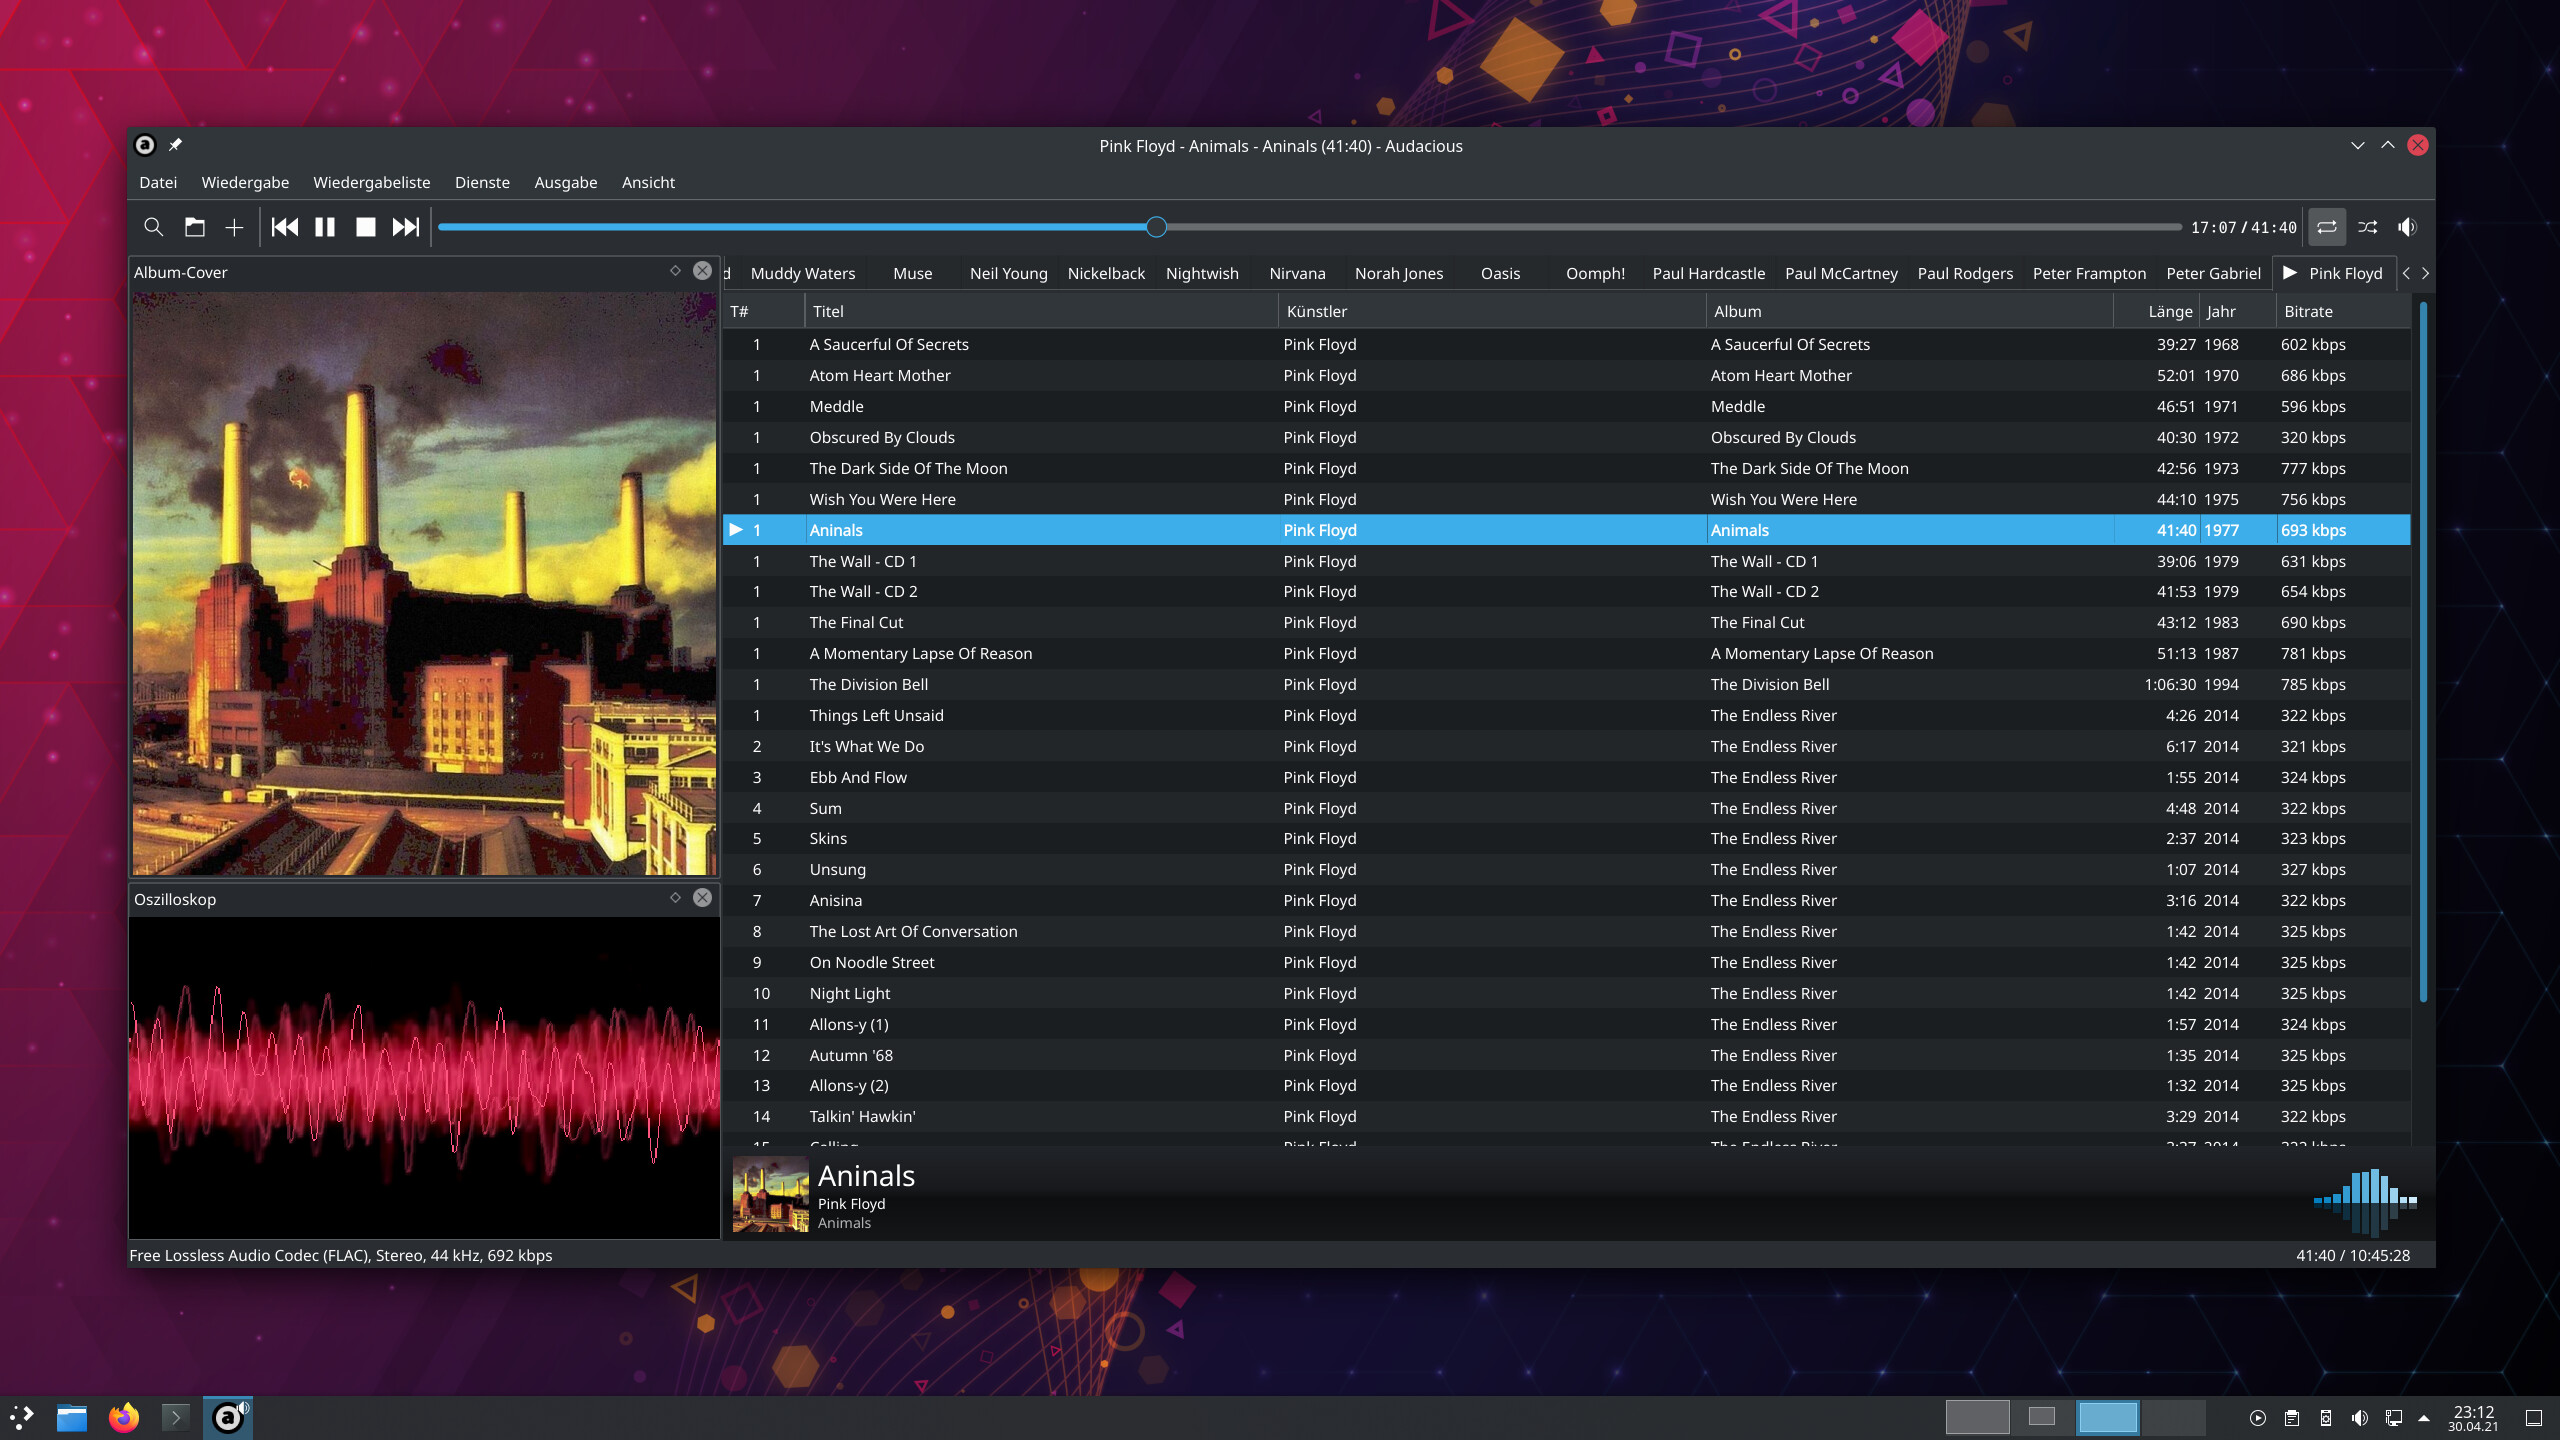Image resolution: width=2560 pixels, height=1440 pixels.
Task: Skip to next track
Action: click(406, 227)
